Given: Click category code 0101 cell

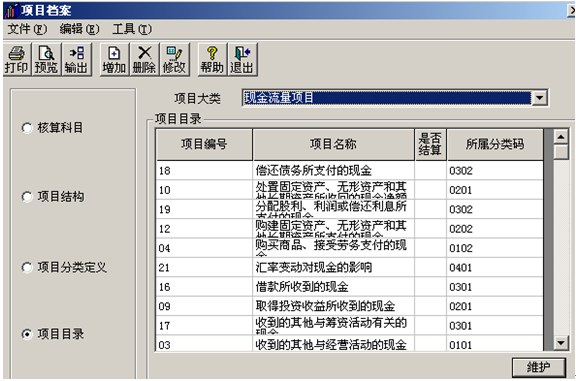Looking at the screenshot, I should tap(495, 344).
